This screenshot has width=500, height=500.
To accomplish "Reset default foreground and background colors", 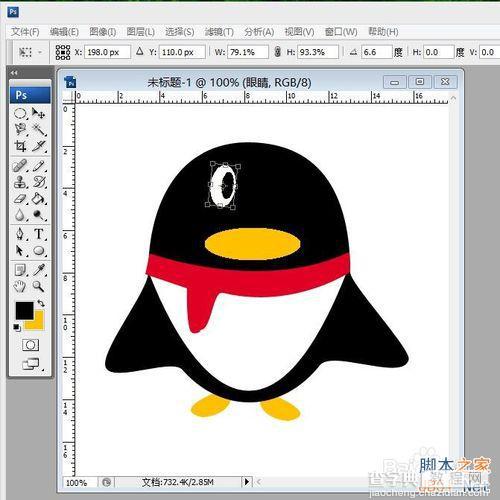I will 17,327.
